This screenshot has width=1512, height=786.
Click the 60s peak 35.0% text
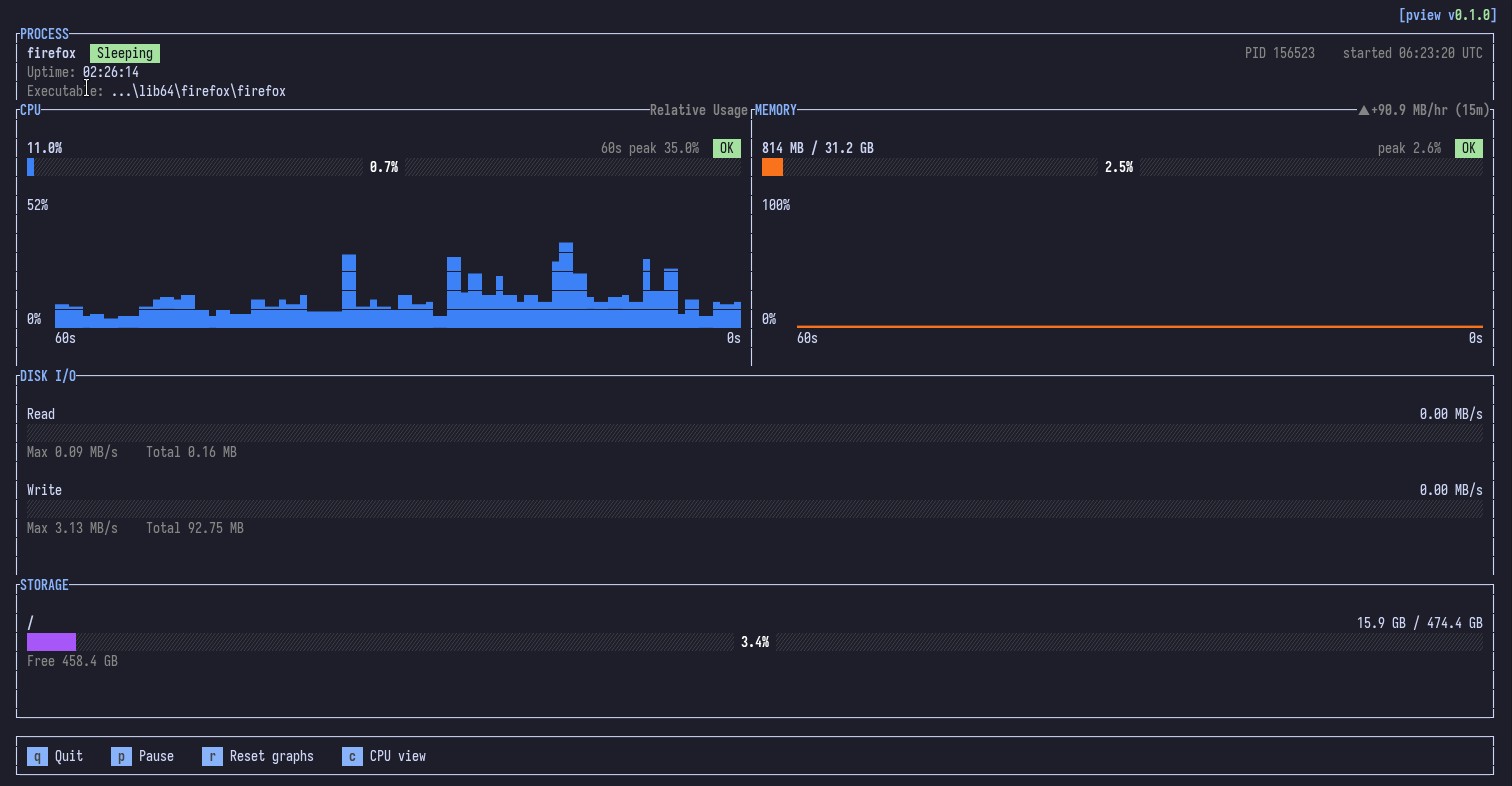[650, 148]
